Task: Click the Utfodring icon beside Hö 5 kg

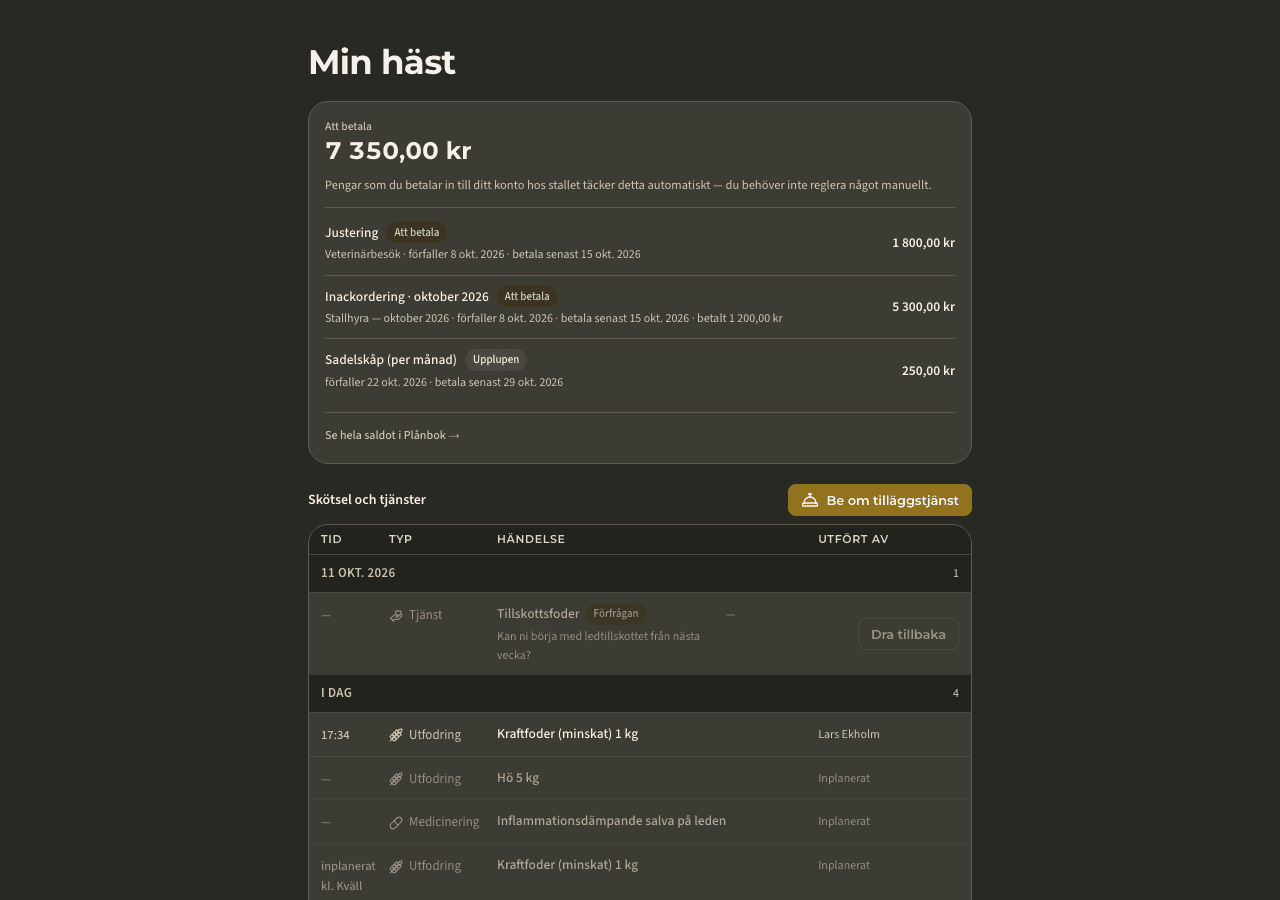Action: (396, 779)
